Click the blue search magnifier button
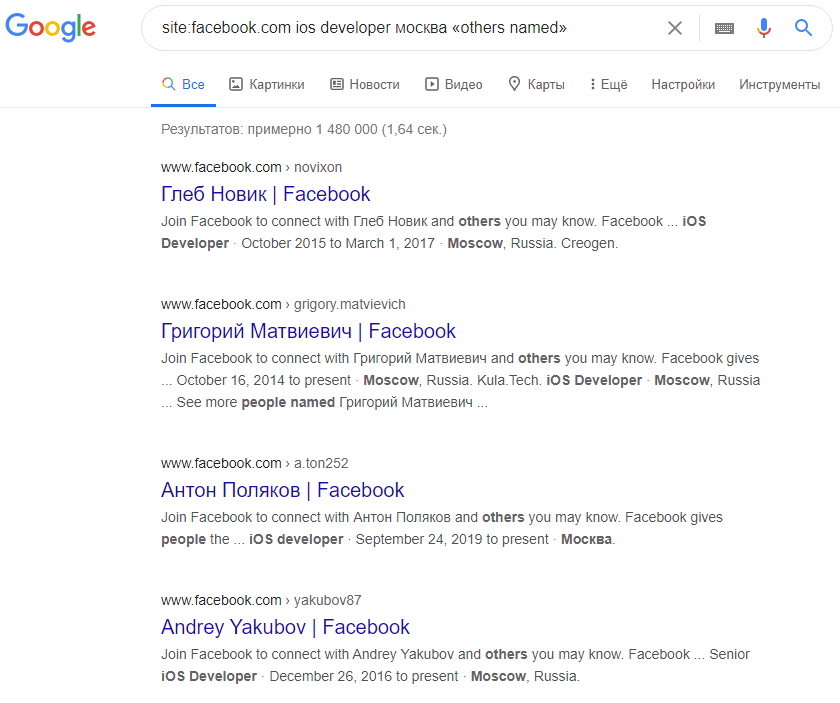The height and width of the screenshot is (703, 840). click(x=803, y=27)
